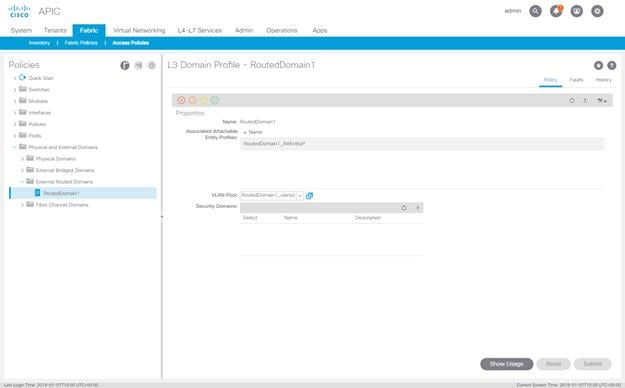
Task: Expand the Policies tree node
Action: 15,124
